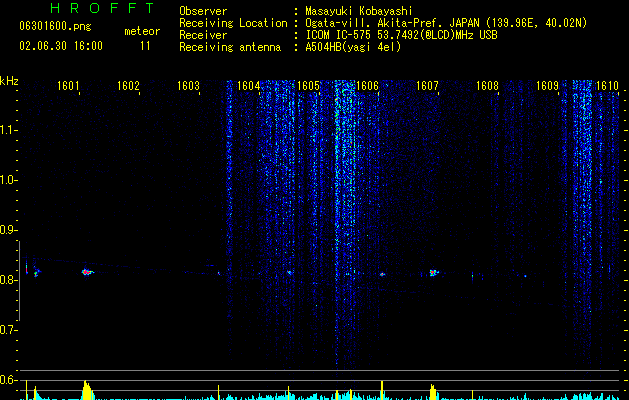Click the 1601 time marker
This screenshot has width=629, height=400.
tap(68, 85)
